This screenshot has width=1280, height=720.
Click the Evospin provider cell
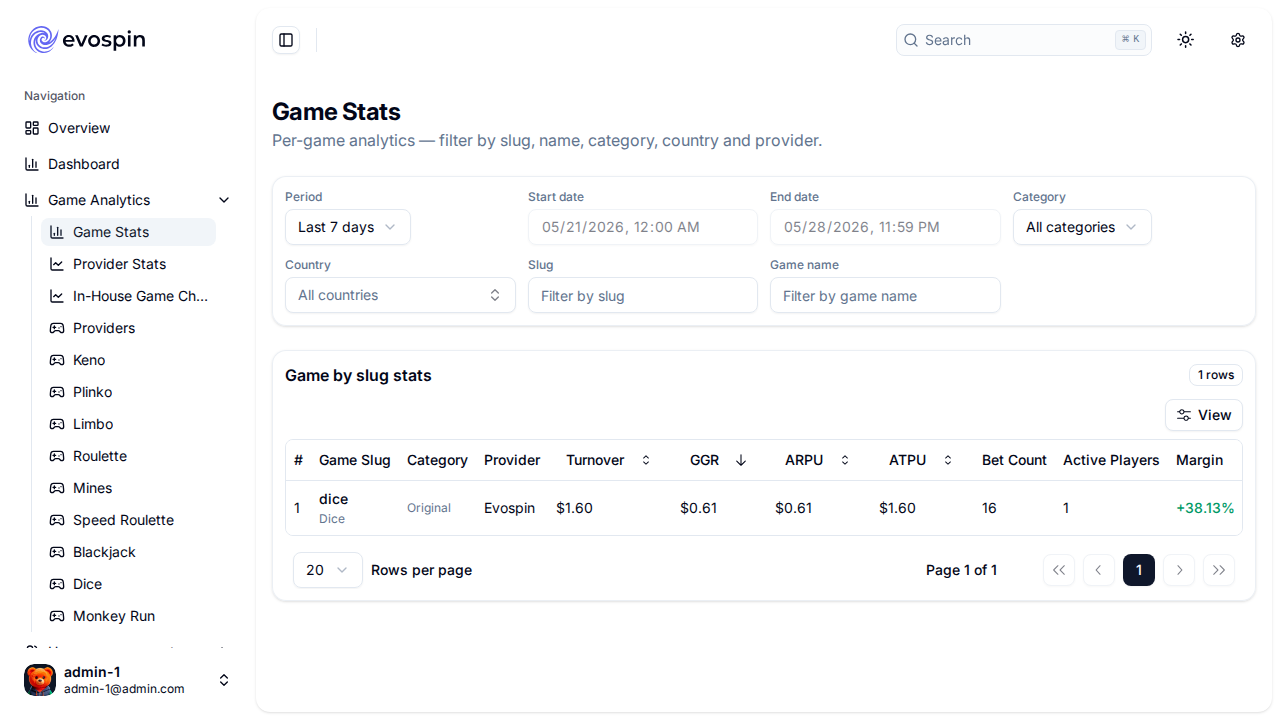(509, 508)
